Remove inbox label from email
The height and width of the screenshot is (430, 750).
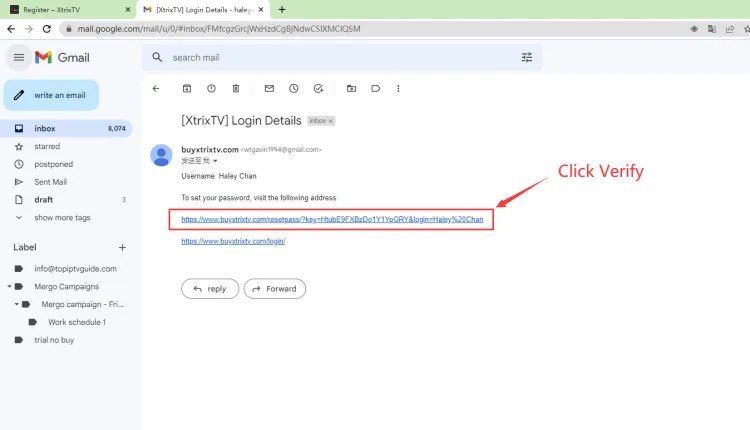(331, 121)
